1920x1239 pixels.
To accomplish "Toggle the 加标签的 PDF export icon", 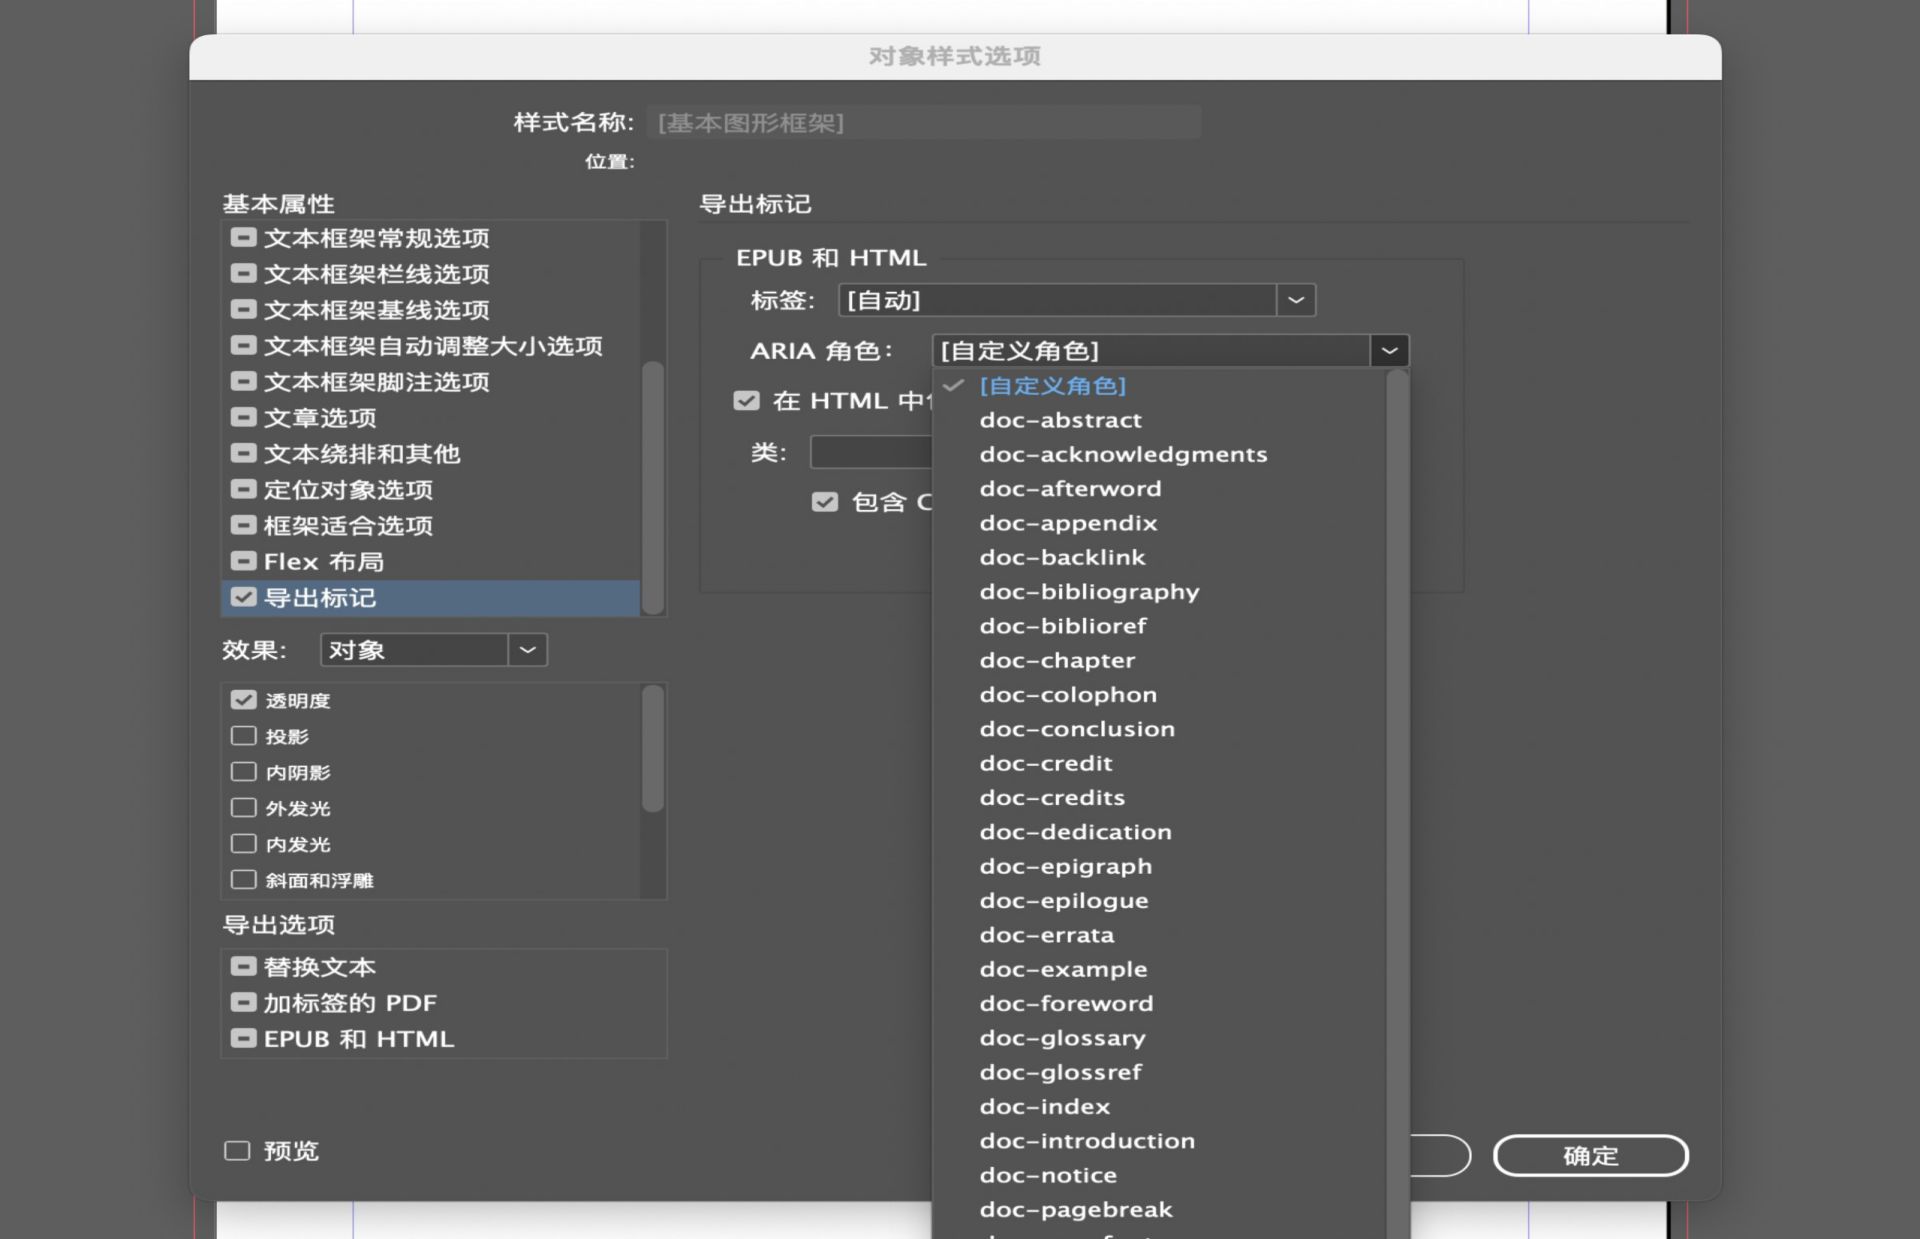I will click(243, 1002).
